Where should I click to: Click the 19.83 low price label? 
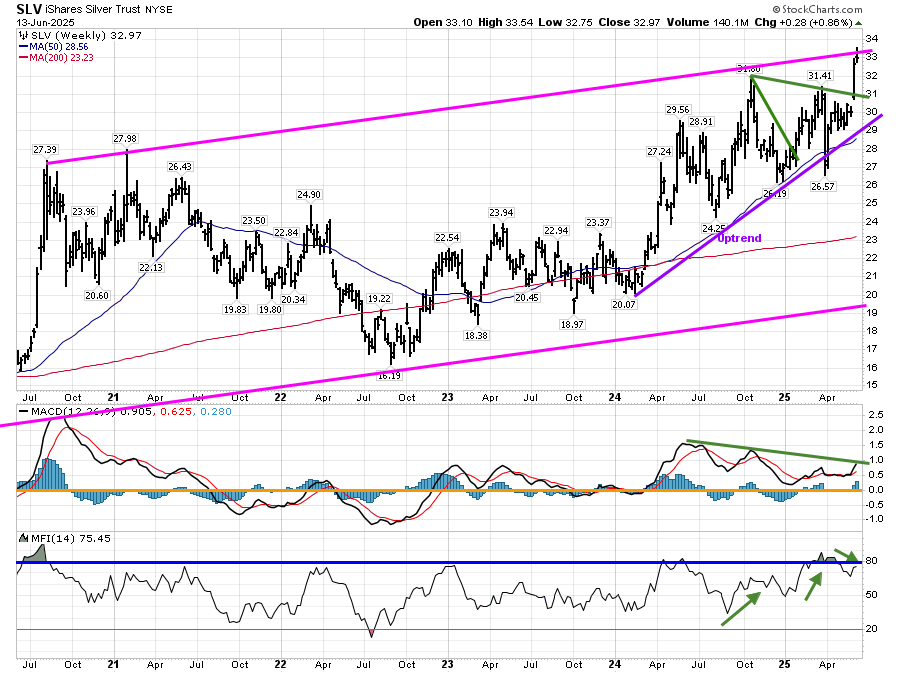tap(235, 309)
